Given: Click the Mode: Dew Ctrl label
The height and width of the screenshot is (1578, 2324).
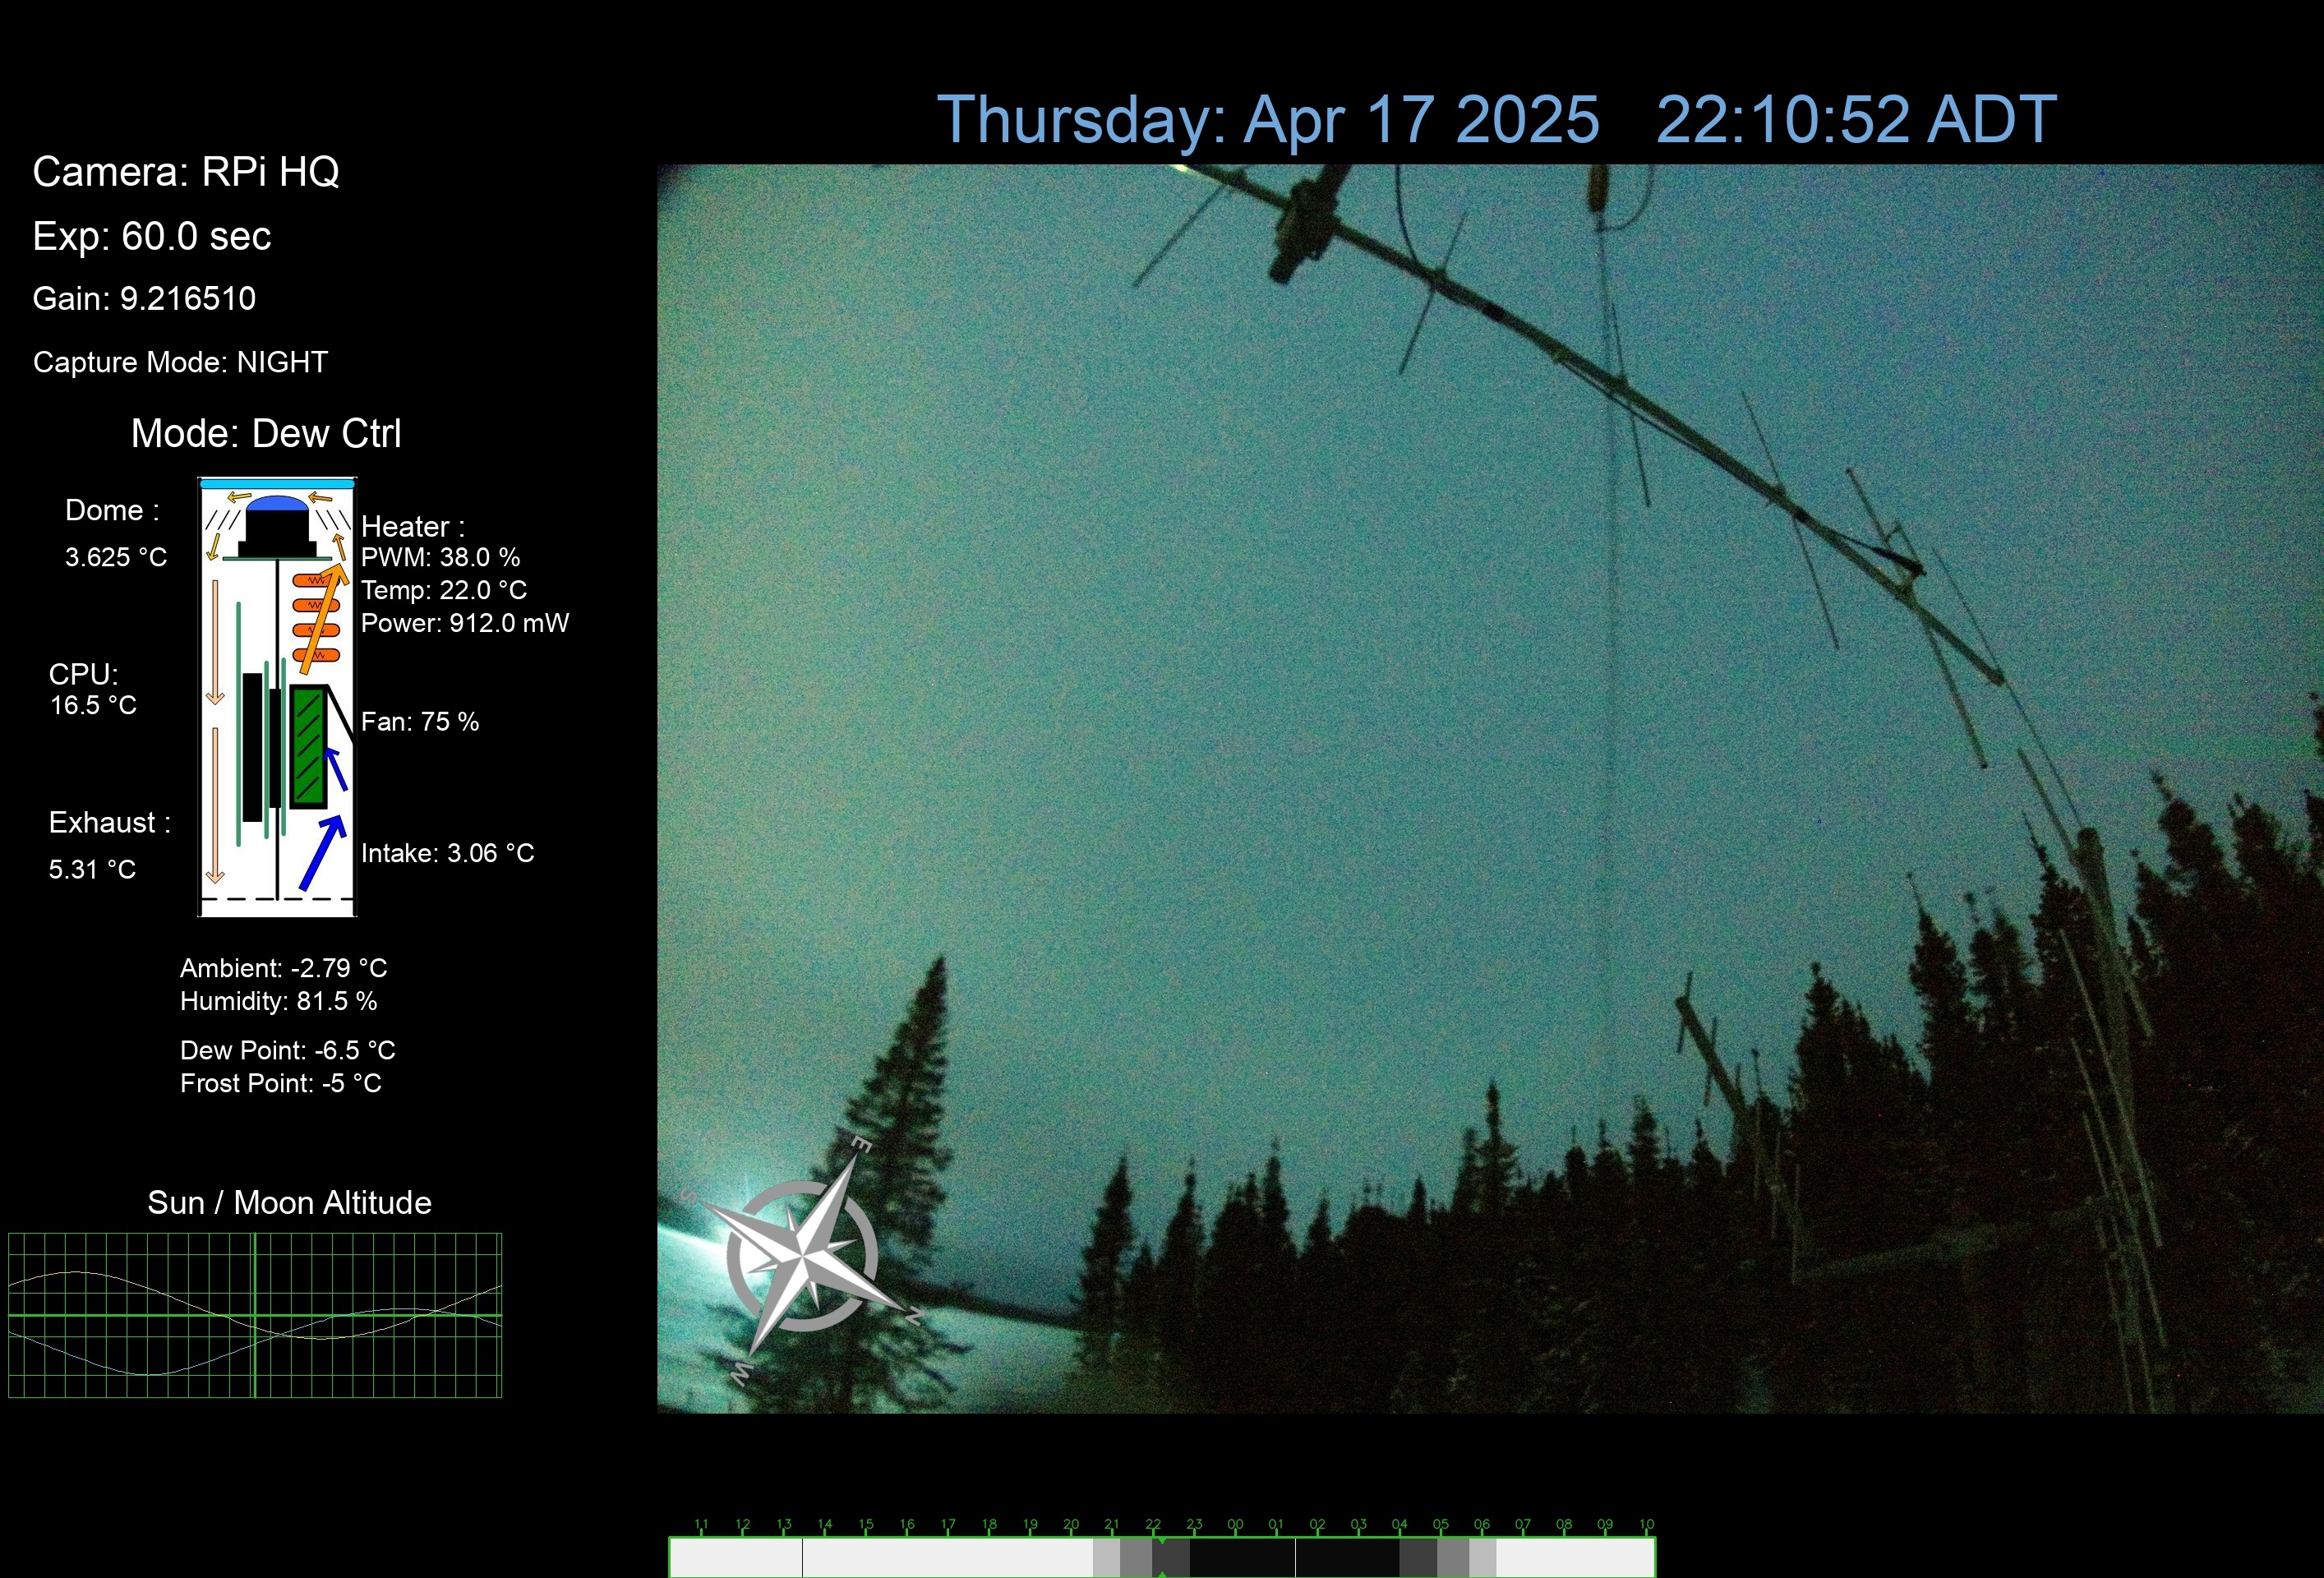Looking at the screenshot, I should 266,433.
